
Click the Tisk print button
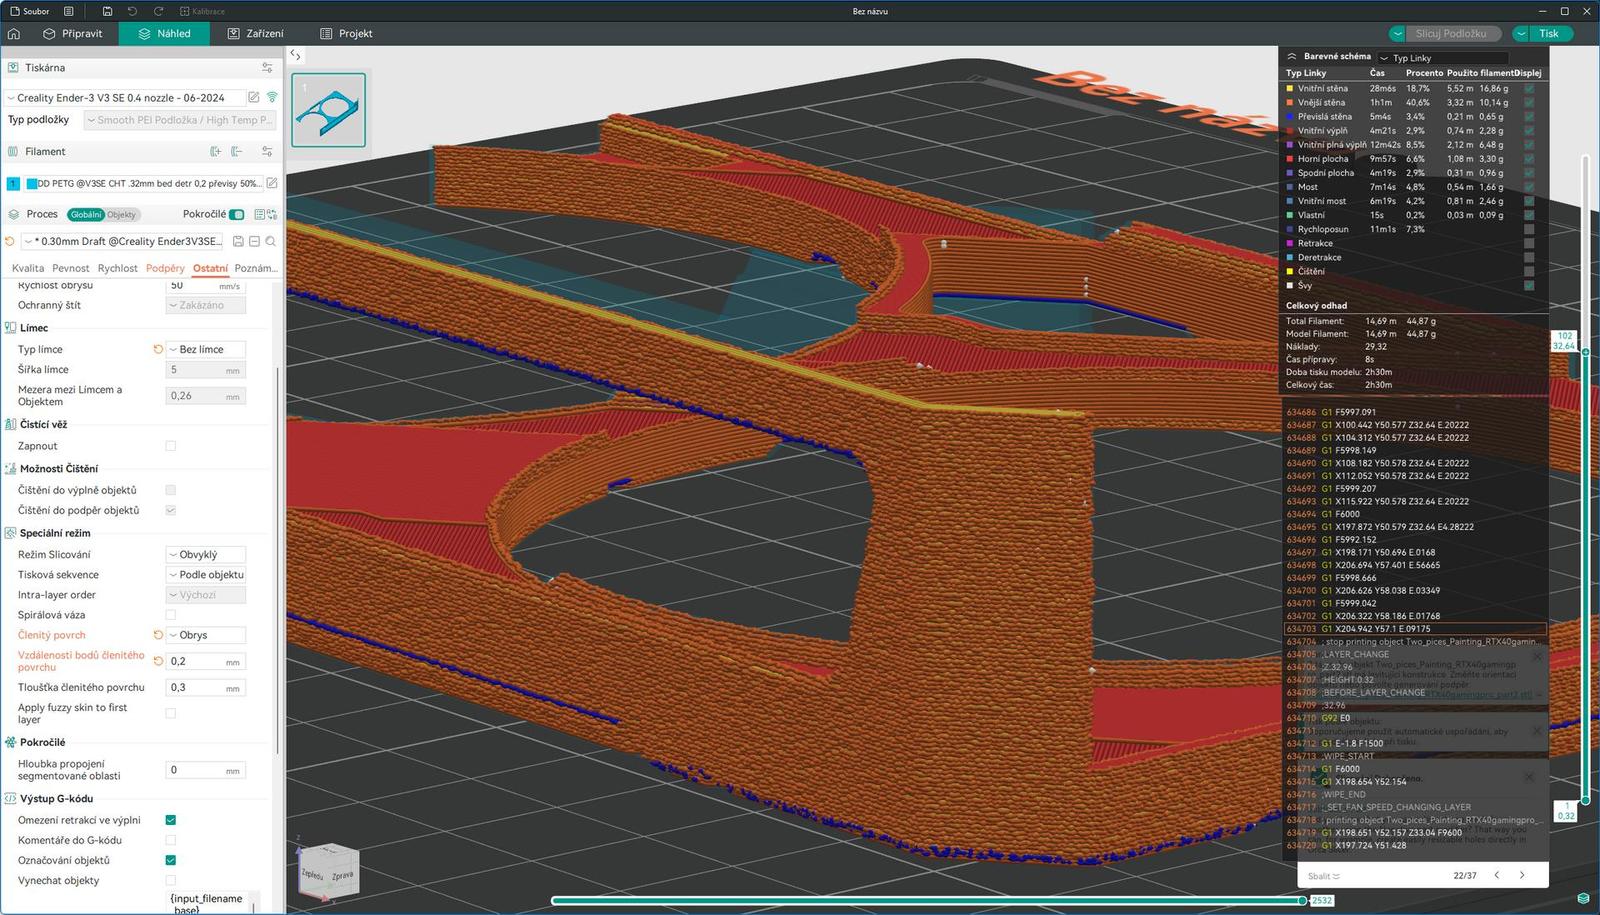point(1549,33)
